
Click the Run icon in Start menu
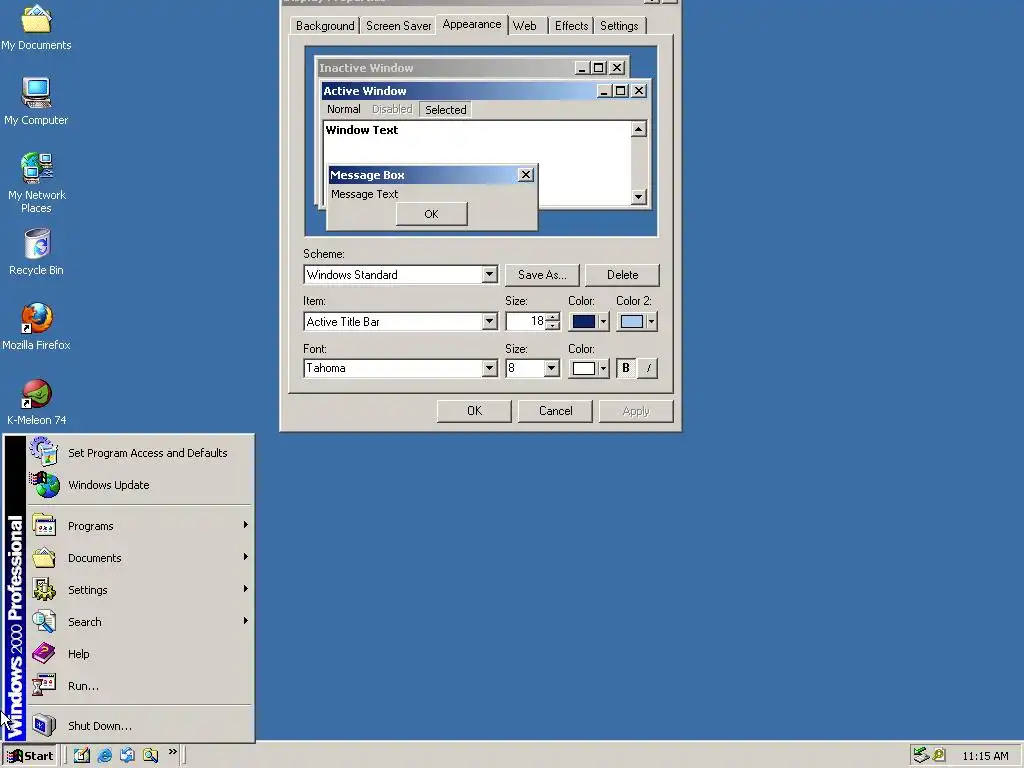click(44, 685)
